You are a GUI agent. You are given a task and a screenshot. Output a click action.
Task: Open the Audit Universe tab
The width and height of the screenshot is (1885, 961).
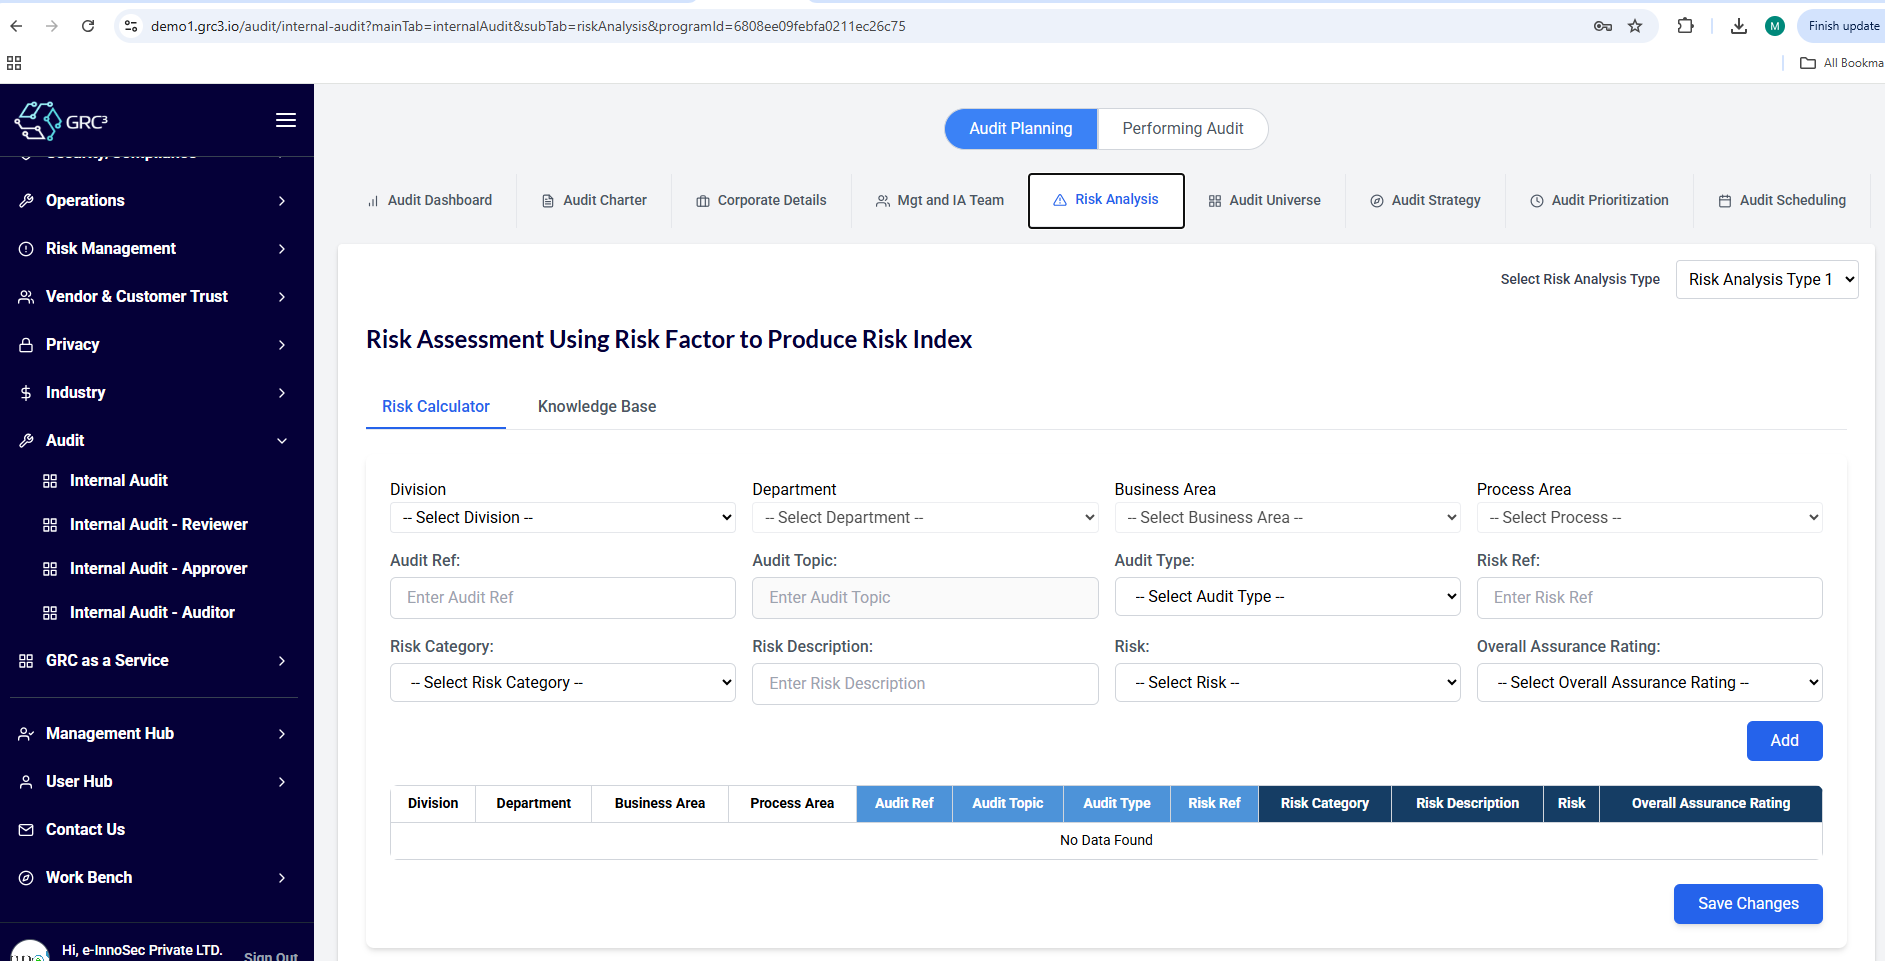click(x=1264, y=200)
